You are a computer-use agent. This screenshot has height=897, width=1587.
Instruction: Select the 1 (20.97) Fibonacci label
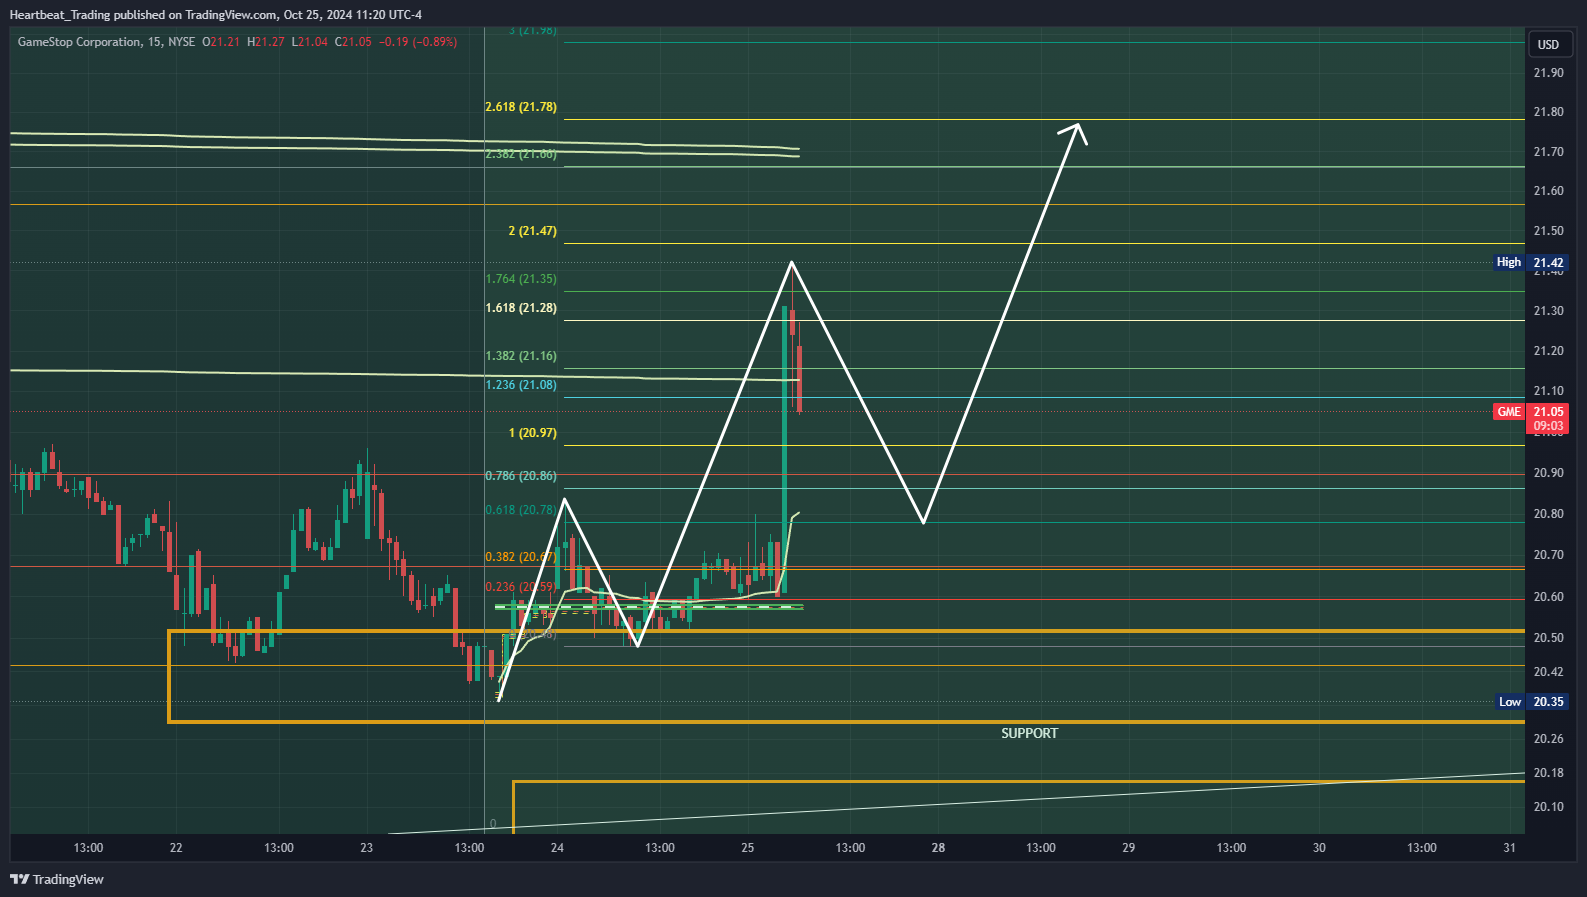pyautogui.click(x=532, y=433)
